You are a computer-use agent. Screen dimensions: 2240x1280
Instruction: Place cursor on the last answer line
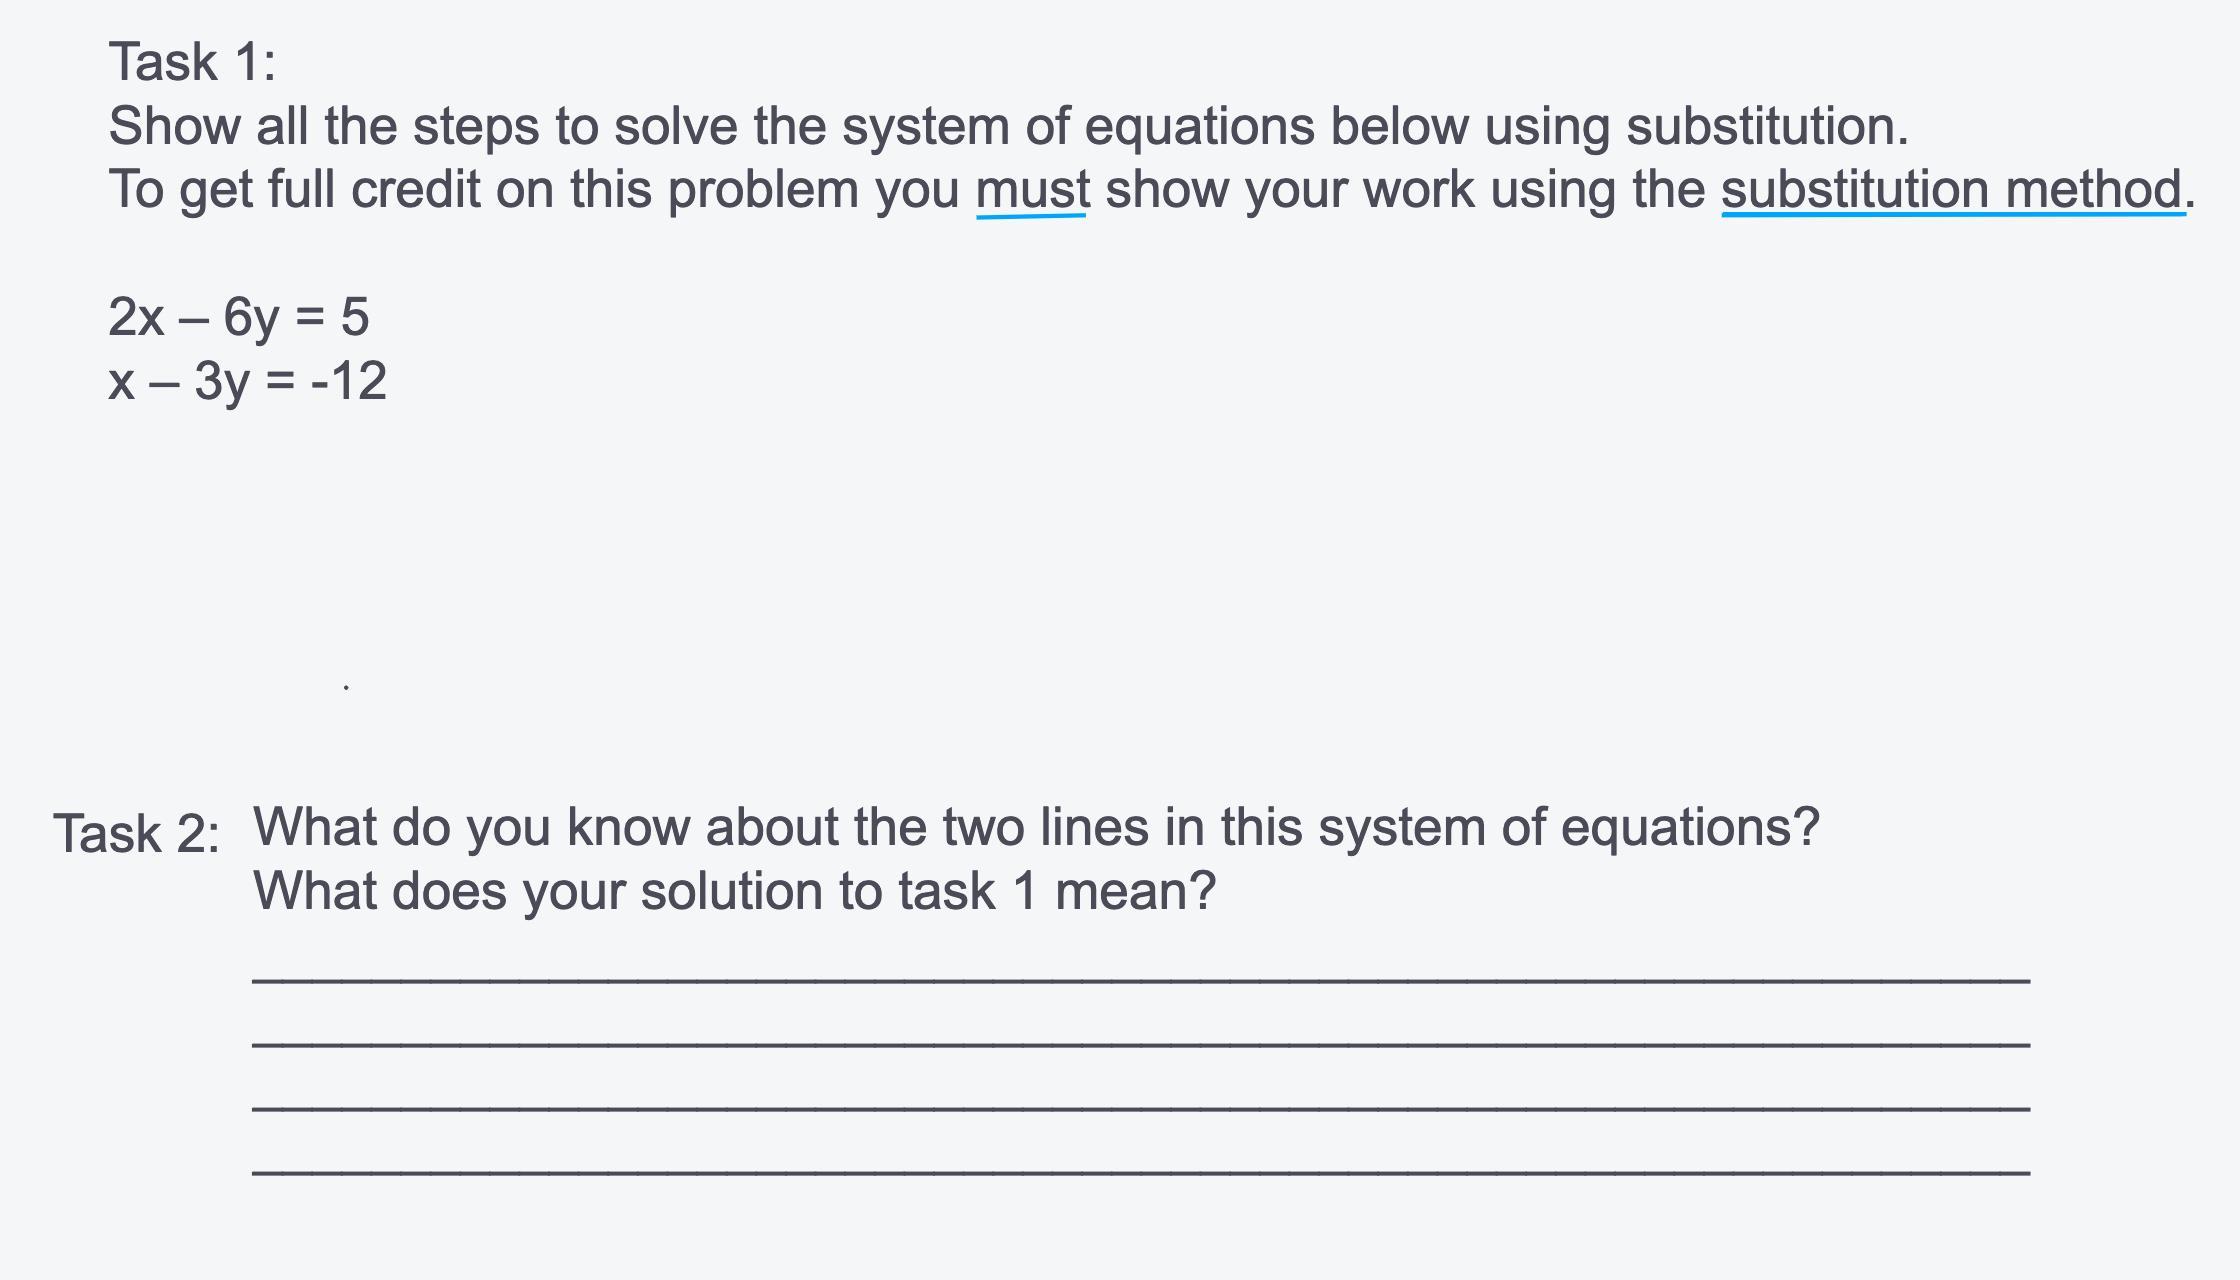coord(1141,1171)
